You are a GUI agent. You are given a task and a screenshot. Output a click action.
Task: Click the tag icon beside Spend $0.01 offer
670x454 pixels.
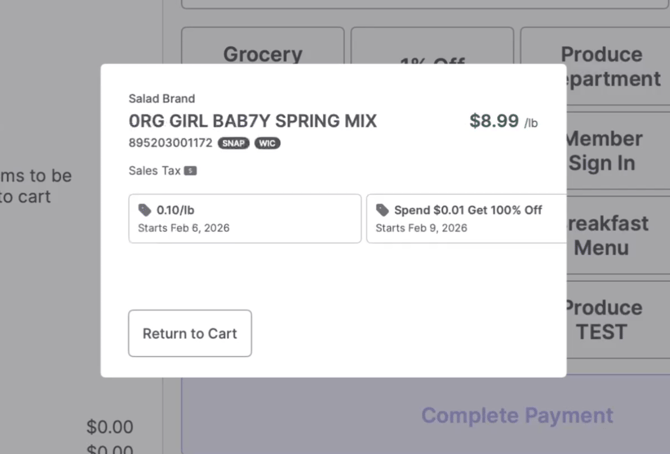tap(383, 210)
